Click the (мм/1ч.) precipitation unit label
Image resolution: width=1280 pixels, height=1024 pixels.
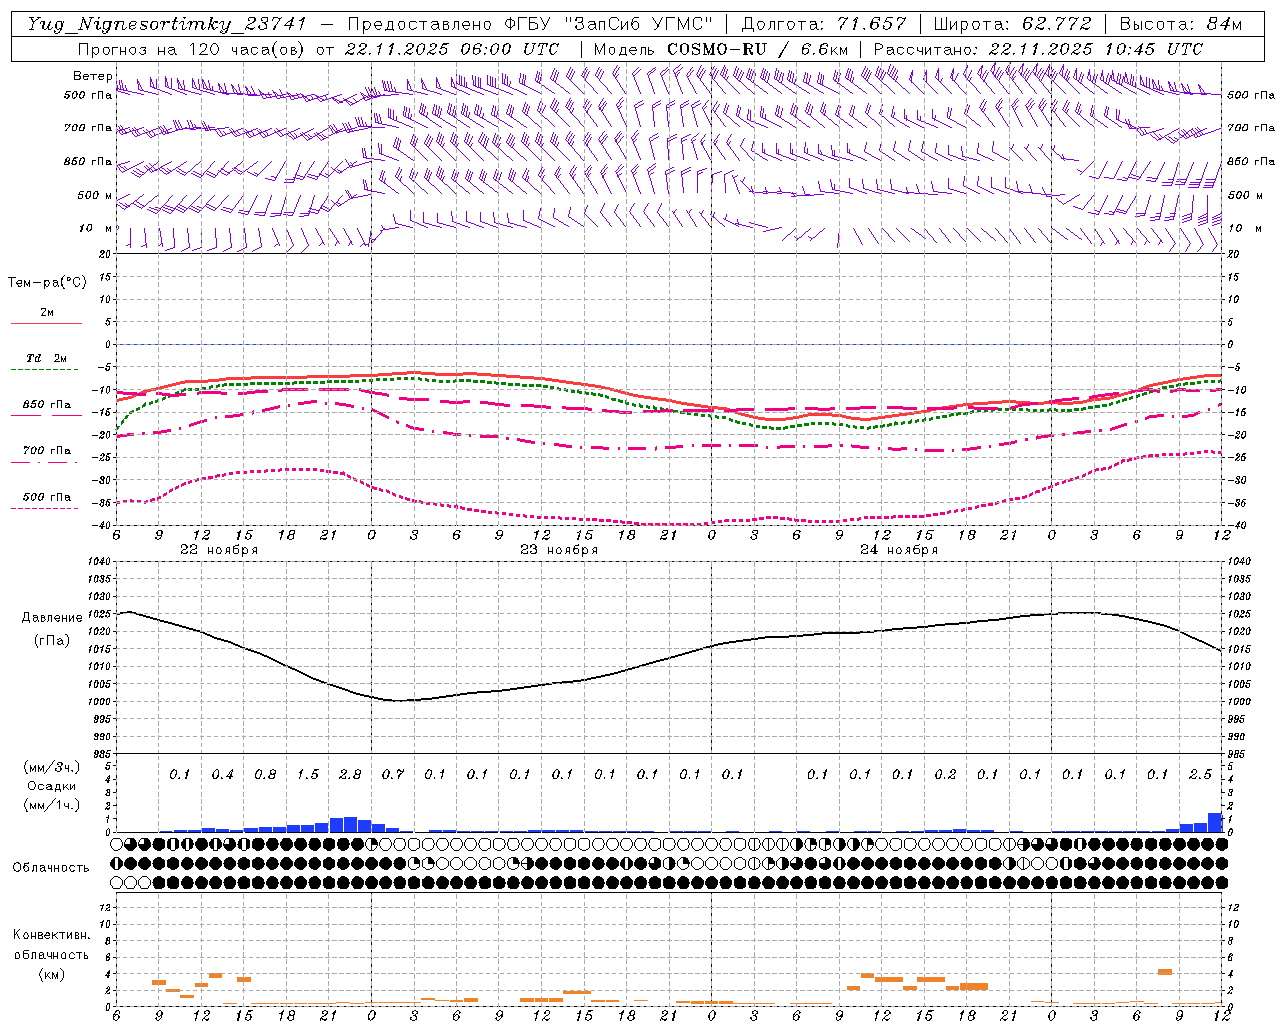tap(52, 805)
